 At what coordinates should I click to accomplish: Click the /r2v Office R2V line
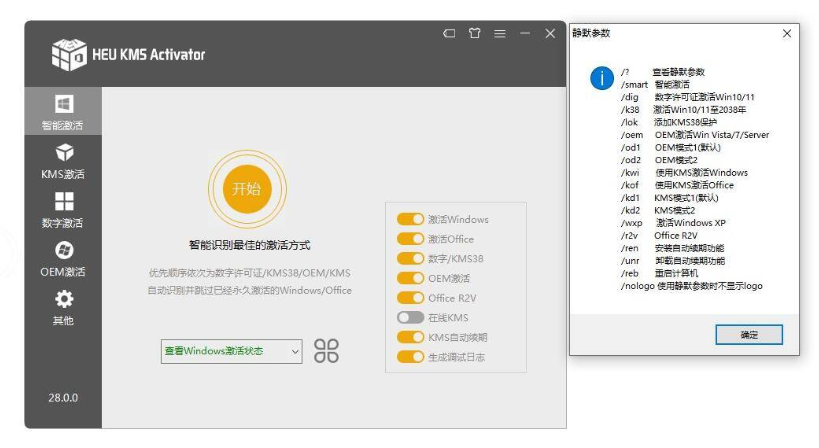(x=659, y=235)
